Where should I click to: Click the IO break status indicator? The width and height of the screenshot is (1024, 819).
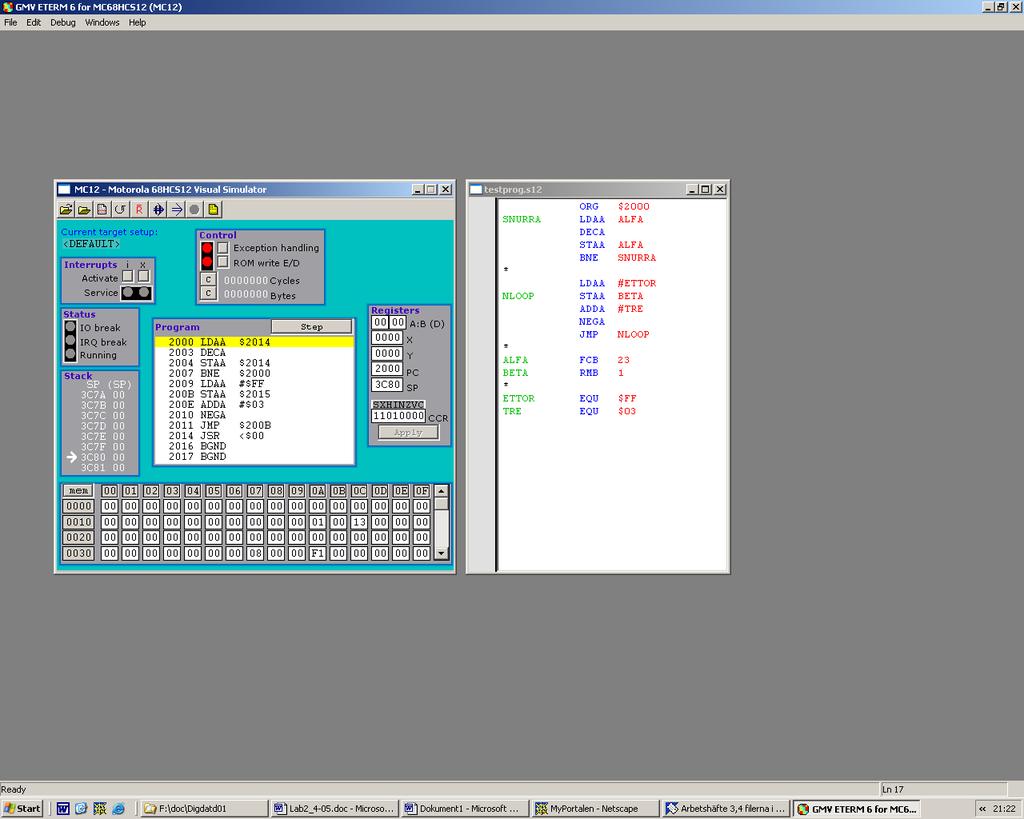pyautogui.click(x=71, y=327)
